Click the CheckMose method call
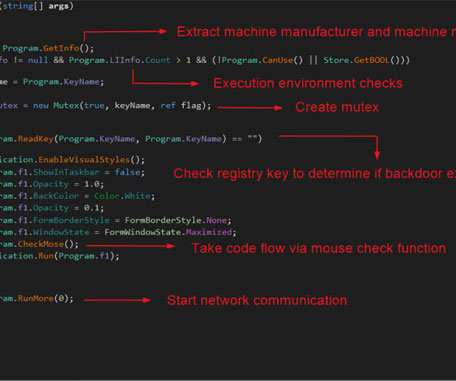Screen dimensions: 456x381 [40, 244]
